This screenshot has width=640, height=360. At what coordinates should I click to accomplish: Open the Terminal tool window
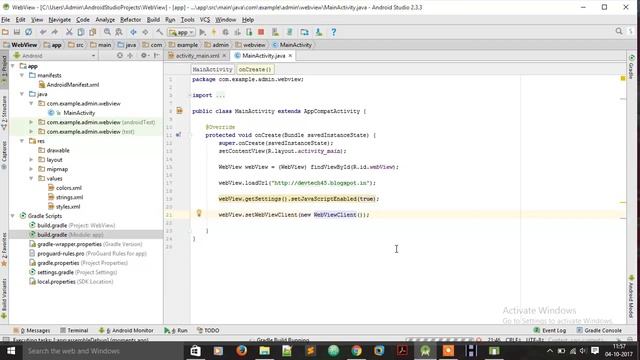tap(74, 330)
